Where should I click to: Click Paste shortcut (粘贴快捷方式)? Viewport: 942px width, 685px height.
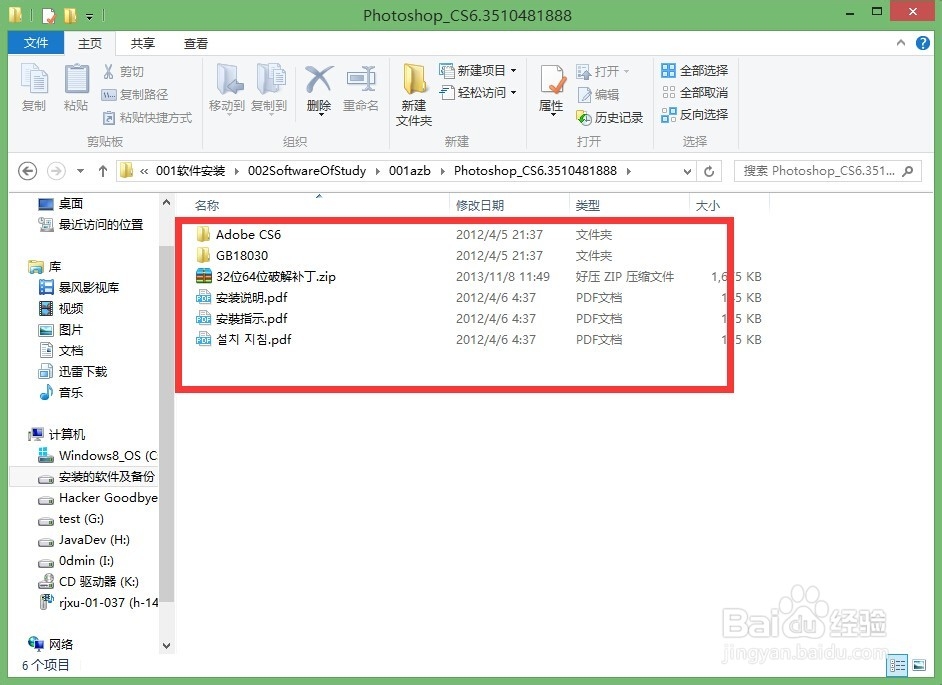(x=147, y=117)
